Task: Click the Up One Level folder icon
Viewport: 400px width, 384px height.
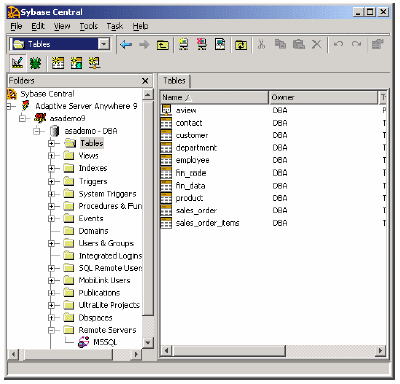Action: [x=162, y=45]
